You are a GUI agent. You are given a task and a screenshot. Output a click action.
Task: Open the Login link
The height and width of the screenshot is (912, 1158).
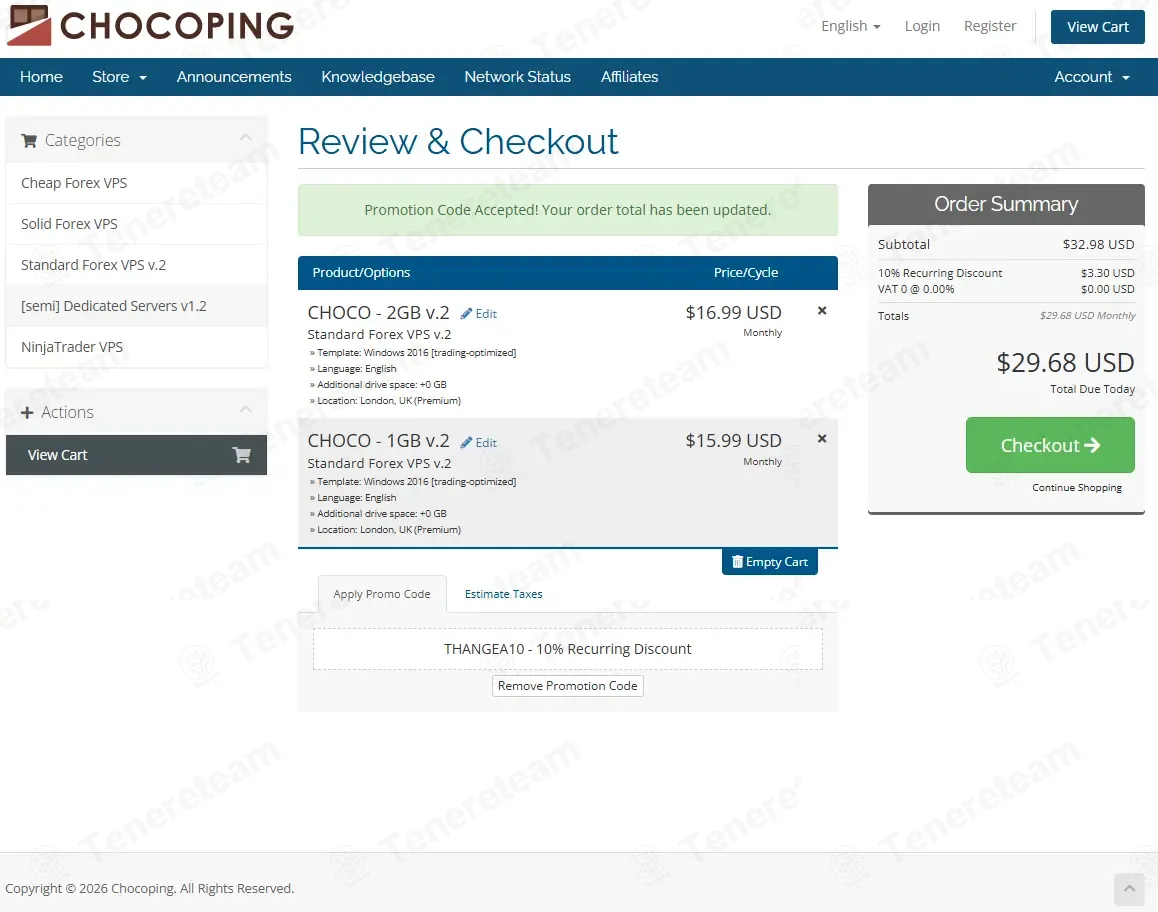[x=922, y=26]
